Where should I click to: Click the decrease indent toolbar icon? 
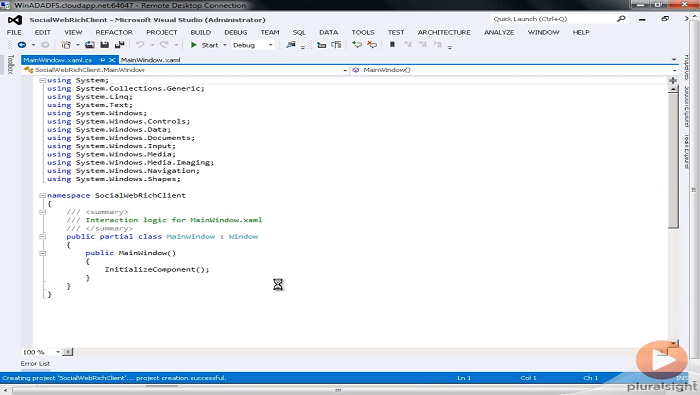click(321, 45)
